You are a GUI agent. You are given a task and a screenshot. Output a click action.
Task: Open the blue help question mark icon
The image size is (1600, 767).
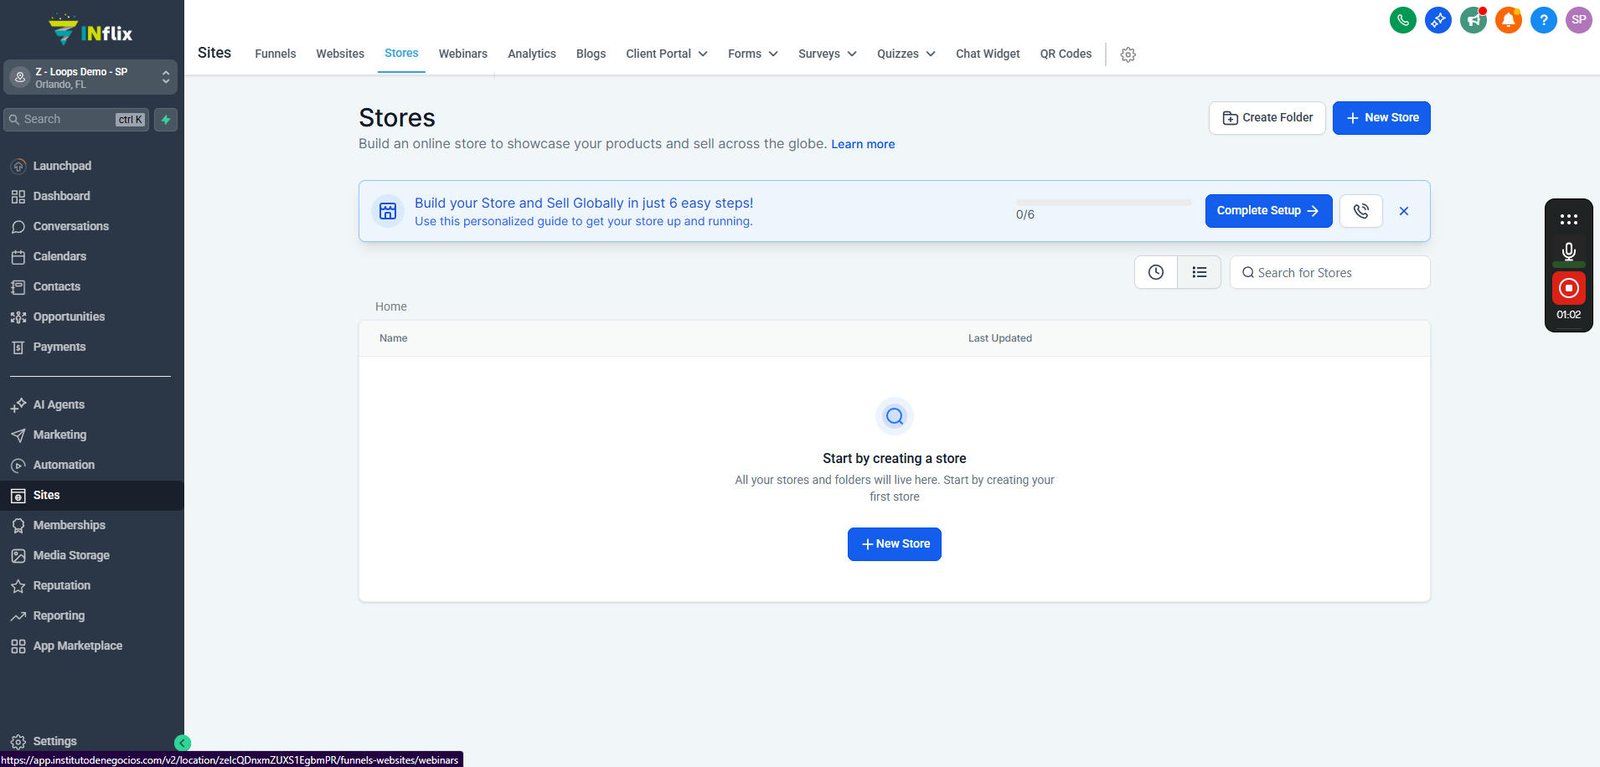coord(1543,20)
